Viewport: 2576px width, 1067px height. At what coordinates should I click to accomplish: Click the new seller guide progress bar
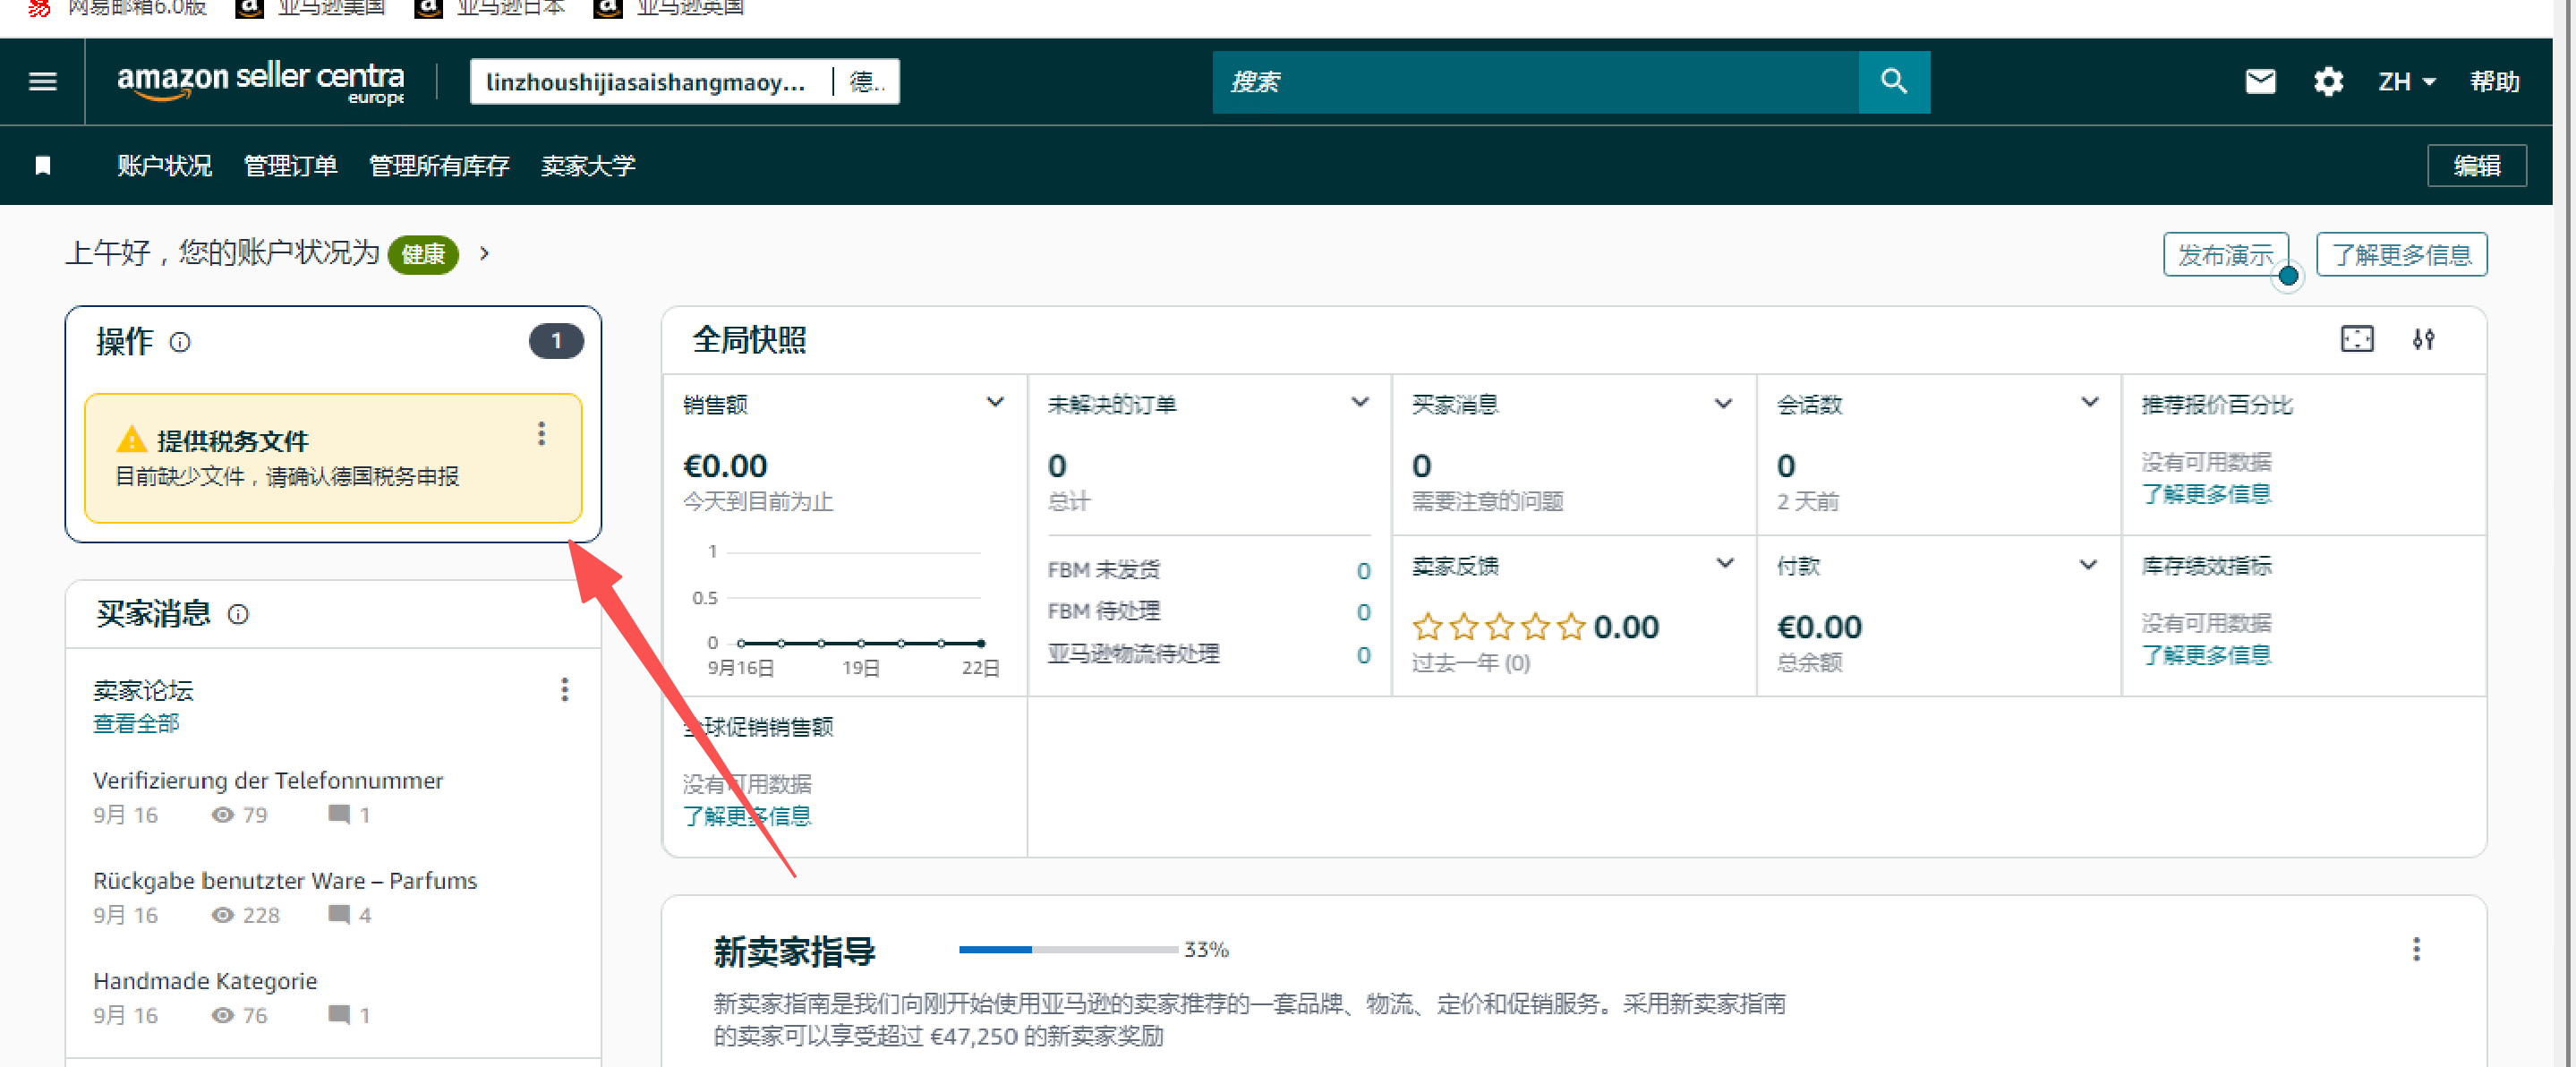pyautogui.click(x=1067, y=949)
